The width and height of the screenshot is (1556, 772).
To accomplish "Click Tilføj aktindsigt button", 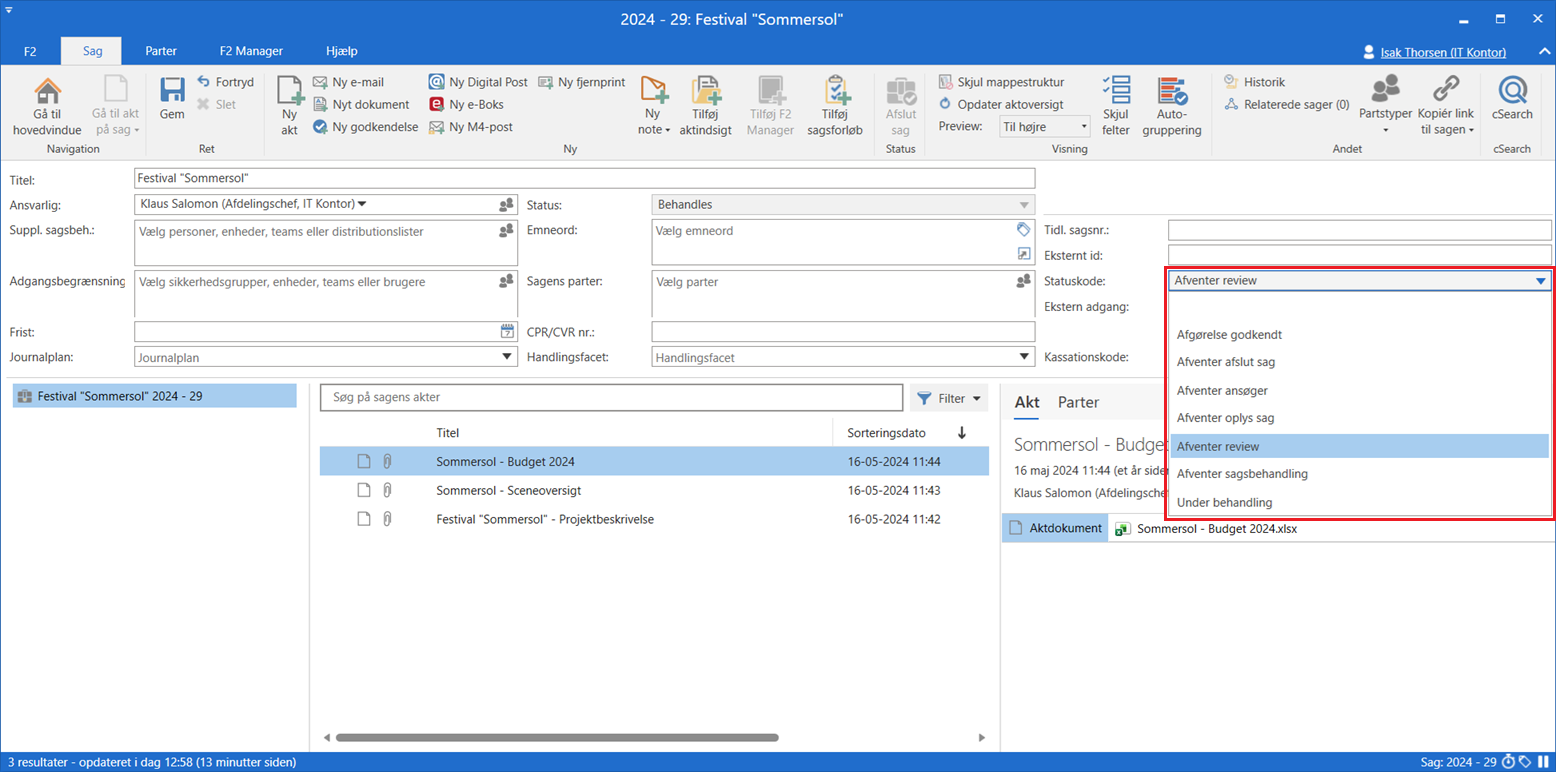I will point(706,105).
